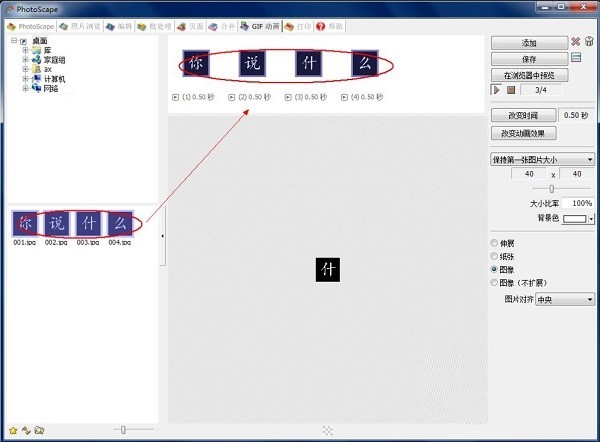Click the 改变动画效果 button
This screenshot has width=600, height=442.
tap(523, 133)
